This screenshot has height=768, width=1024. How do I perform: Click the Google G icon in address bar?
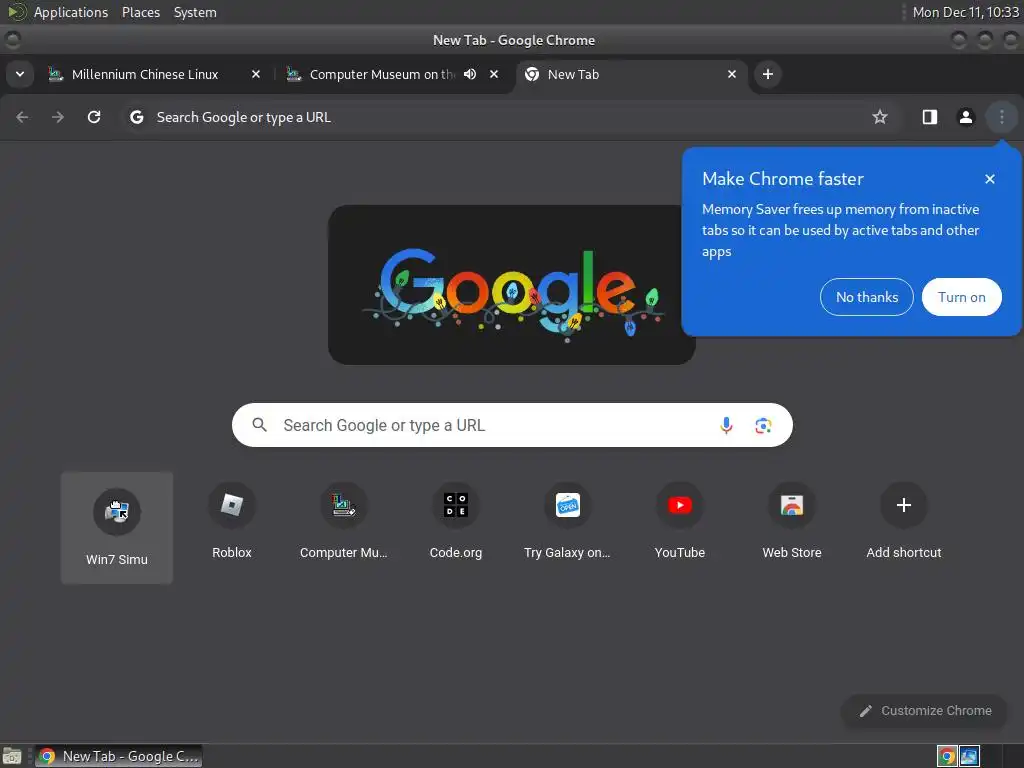click(136, 117)
